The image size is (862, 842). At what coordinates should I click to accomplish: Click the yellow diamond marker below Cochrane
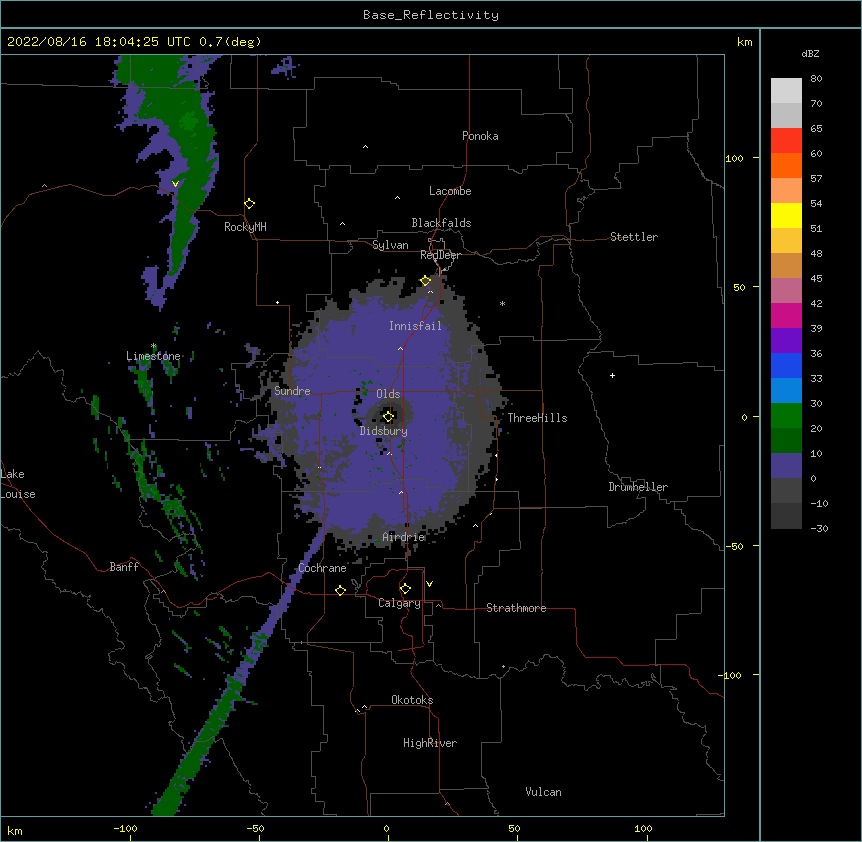pyautogui.click(x=340, y=590)
